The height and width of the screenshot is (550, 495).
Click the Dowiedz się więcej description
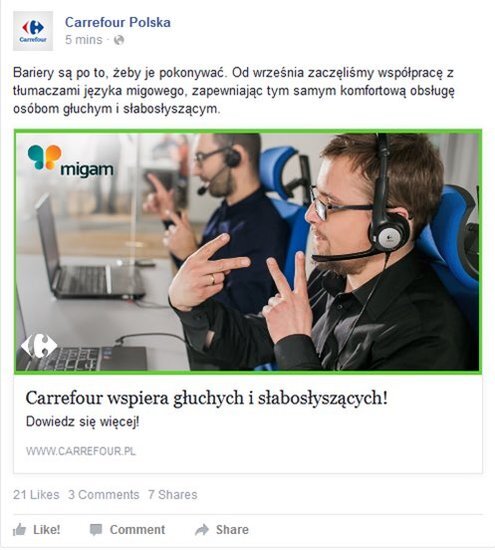82,422
